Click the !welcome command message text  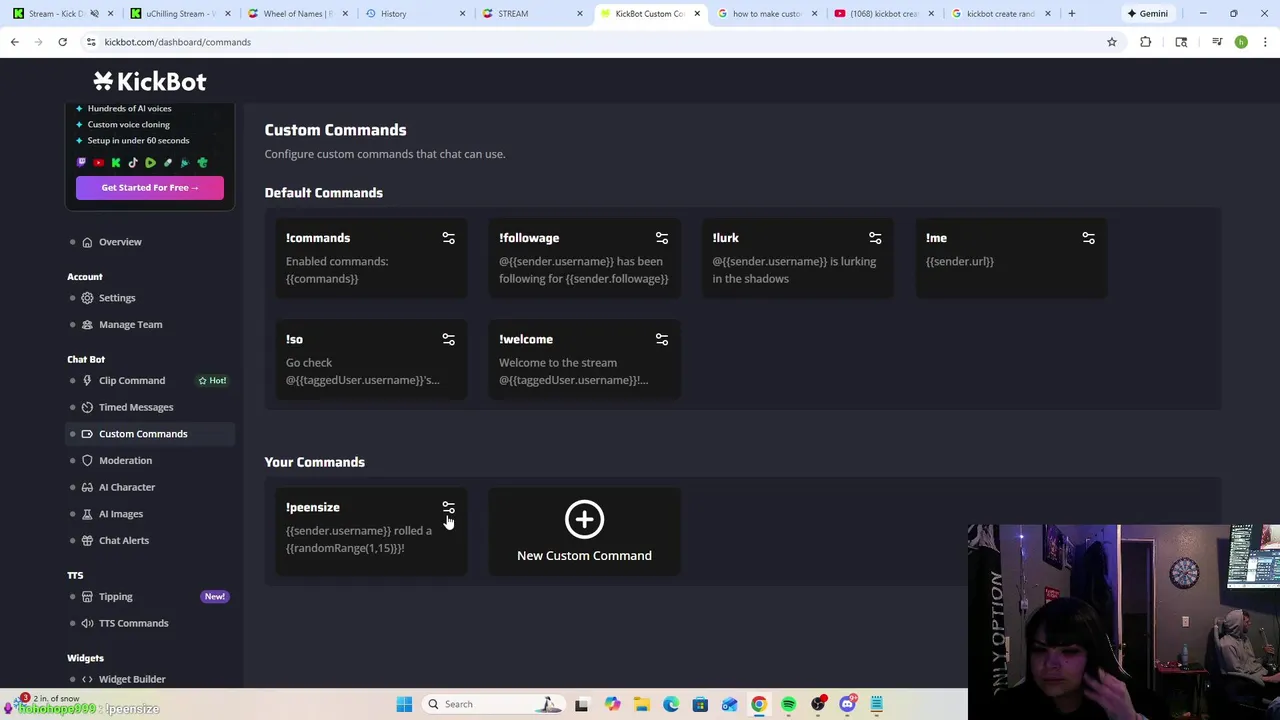574,371
